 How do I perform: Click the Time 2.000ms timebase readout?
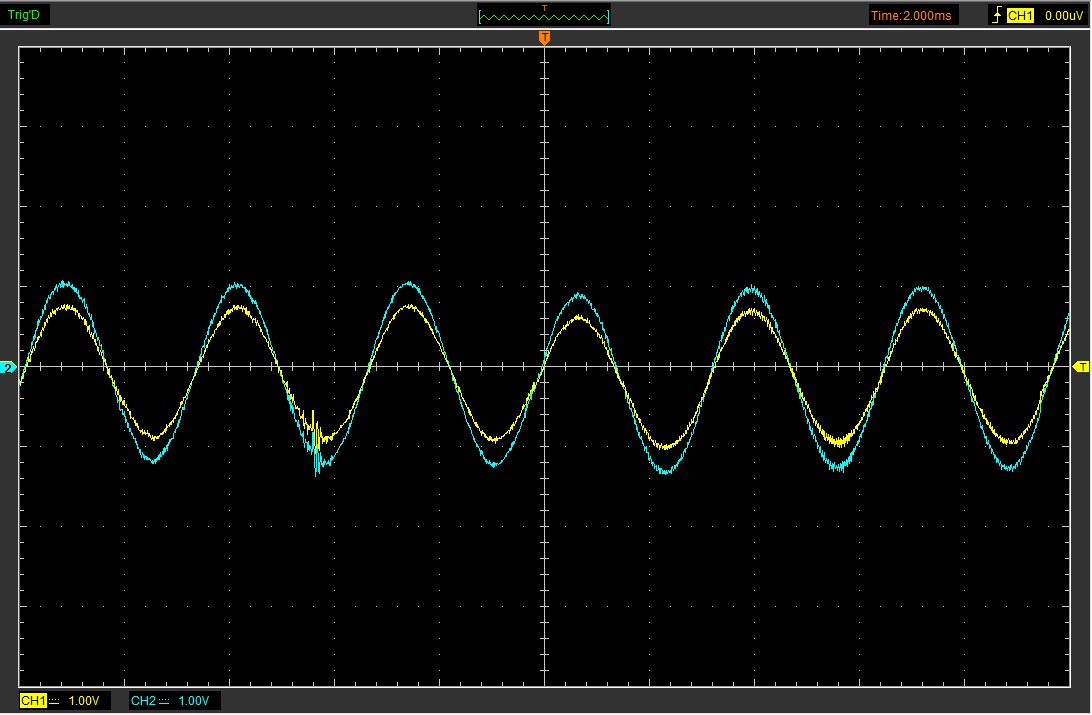point(913,15)
